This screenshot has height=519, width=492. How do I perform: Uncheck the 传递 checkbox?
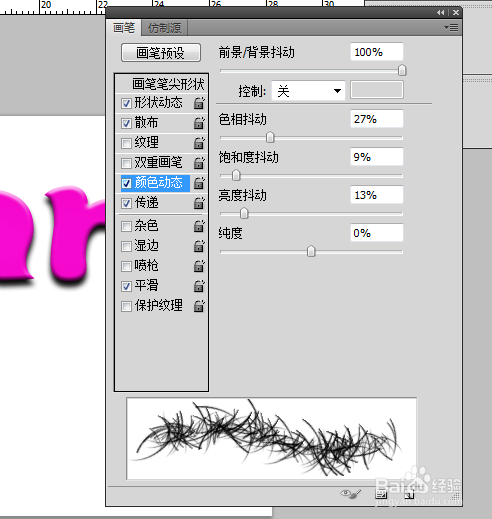tap(126, 203)
